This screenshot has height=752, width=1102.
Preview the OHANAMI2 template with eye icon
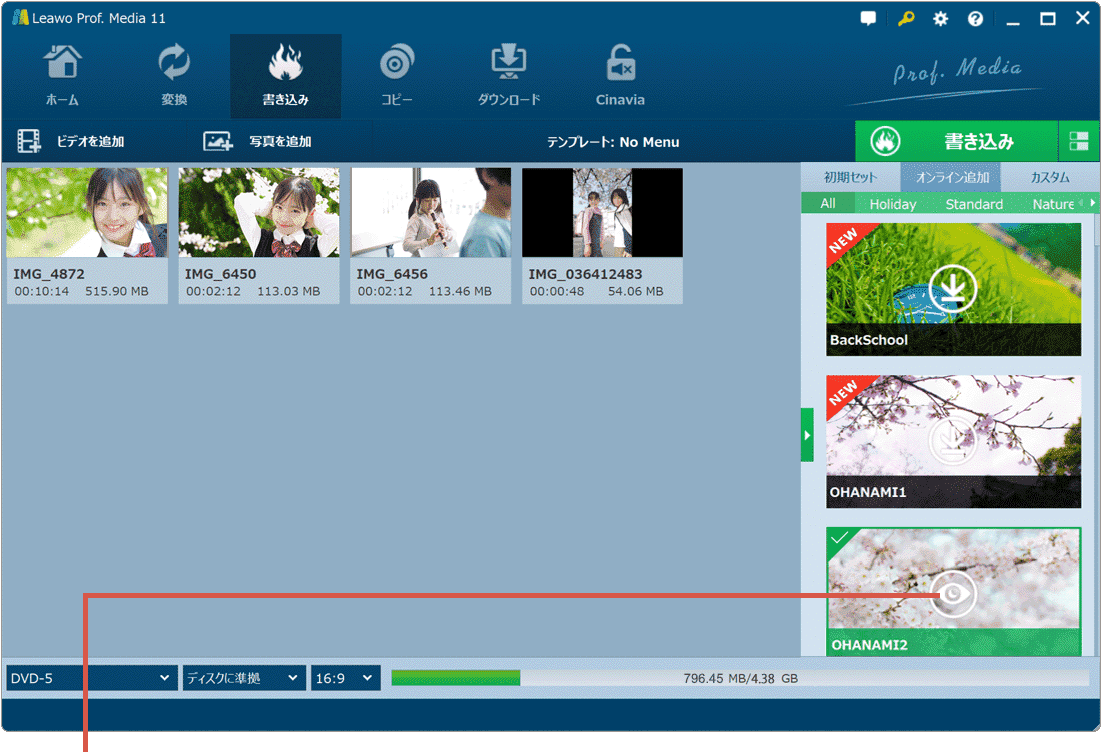pos(953,594)
